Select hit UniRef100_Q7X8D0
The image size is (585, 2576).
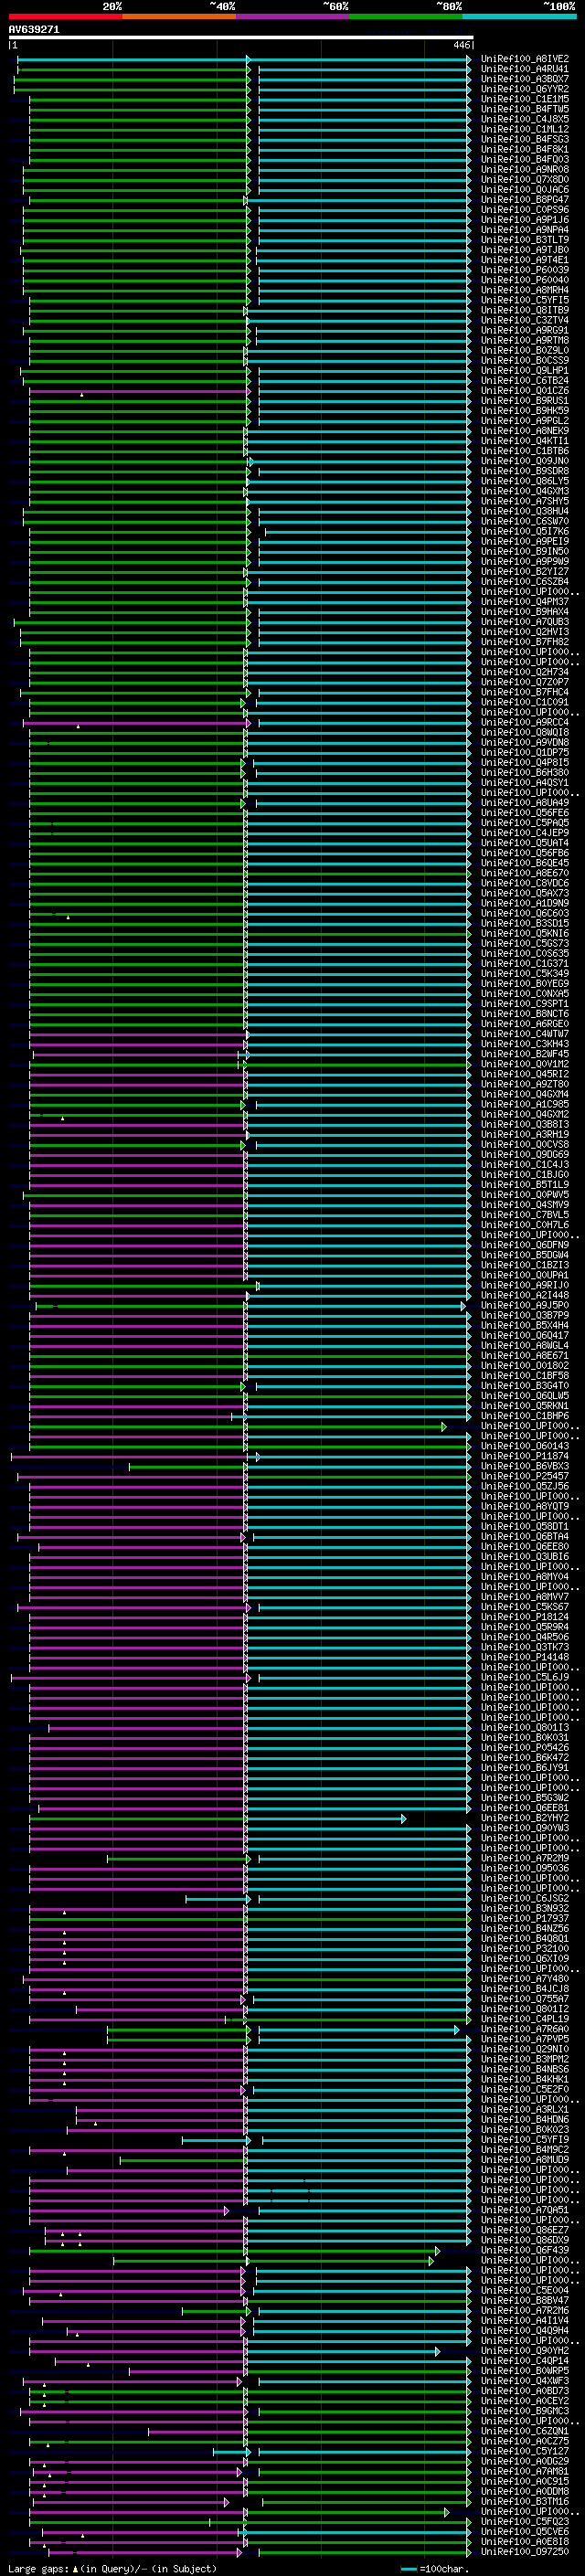tap(525, 179)
